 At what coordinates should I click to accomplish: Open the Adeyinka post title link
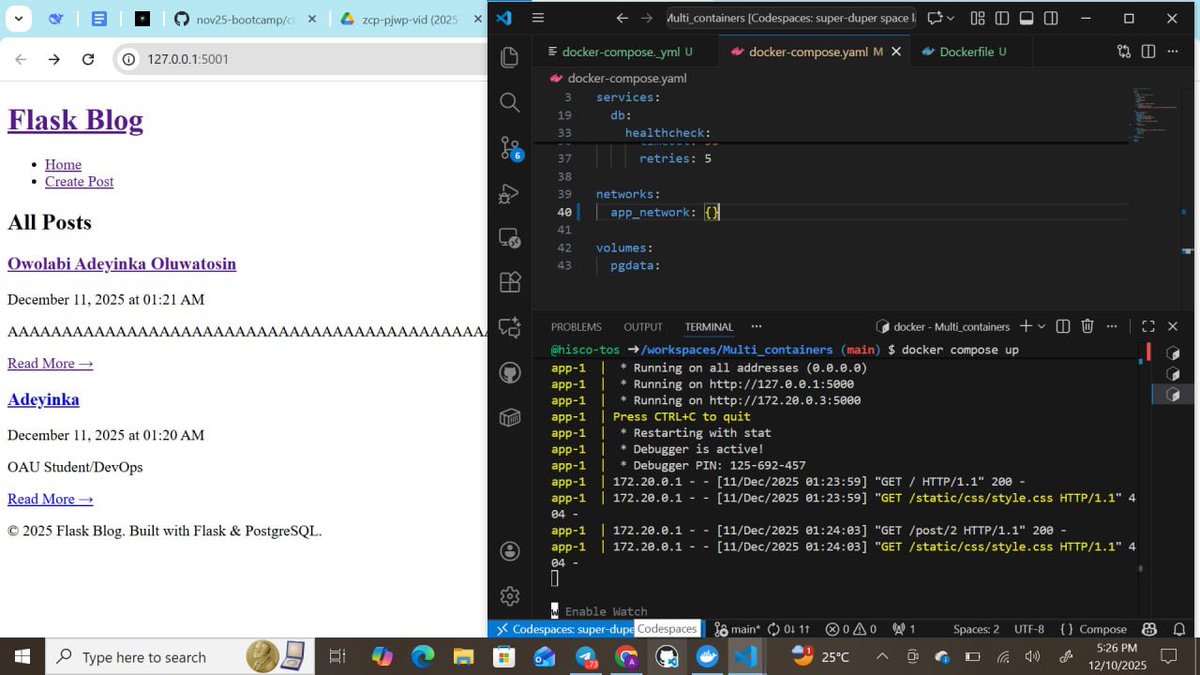(43, 399)
